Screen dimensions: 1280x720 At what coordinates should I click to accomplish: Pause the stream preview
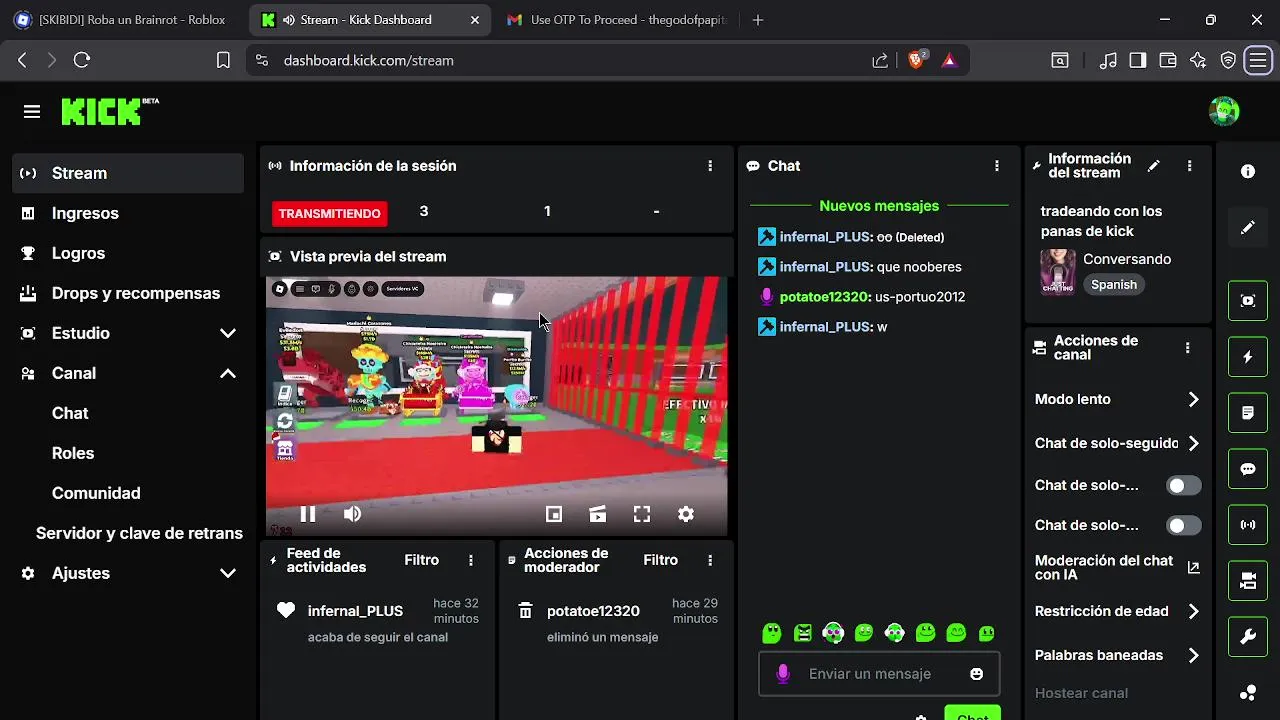coord(308,514)
